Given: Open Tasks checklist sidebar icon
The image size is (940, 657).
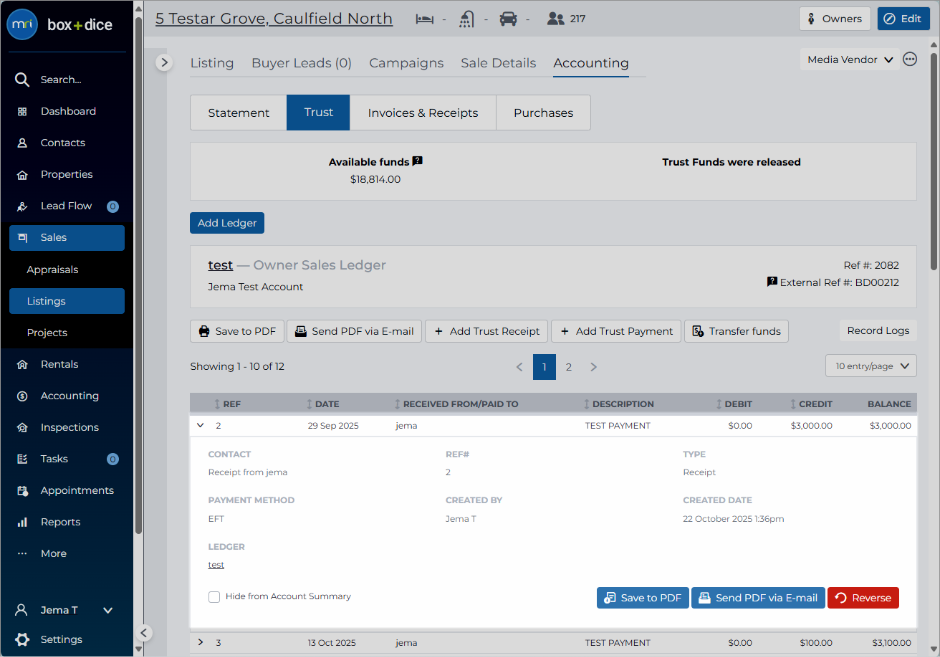Looking at the screenshot, I should [x=22, y=459].
